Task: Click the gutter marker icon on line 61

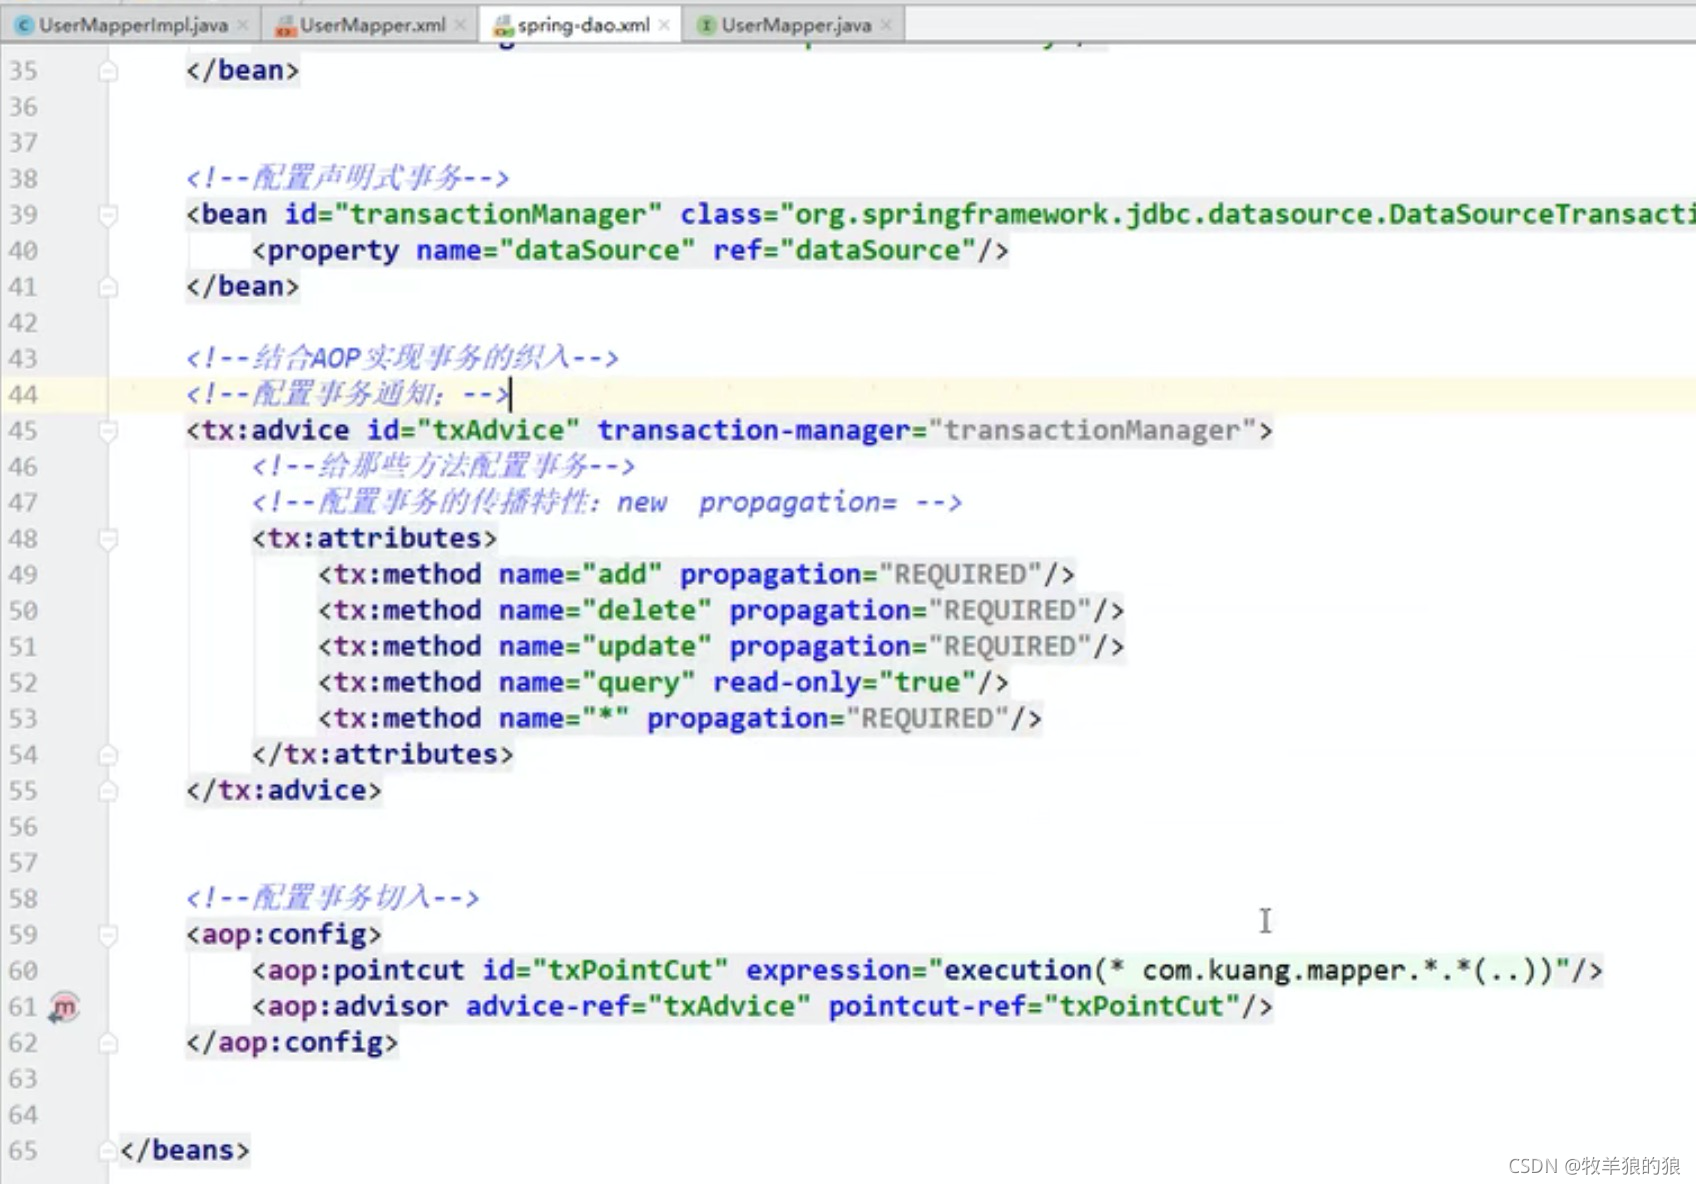Action: click(64, 1007)
